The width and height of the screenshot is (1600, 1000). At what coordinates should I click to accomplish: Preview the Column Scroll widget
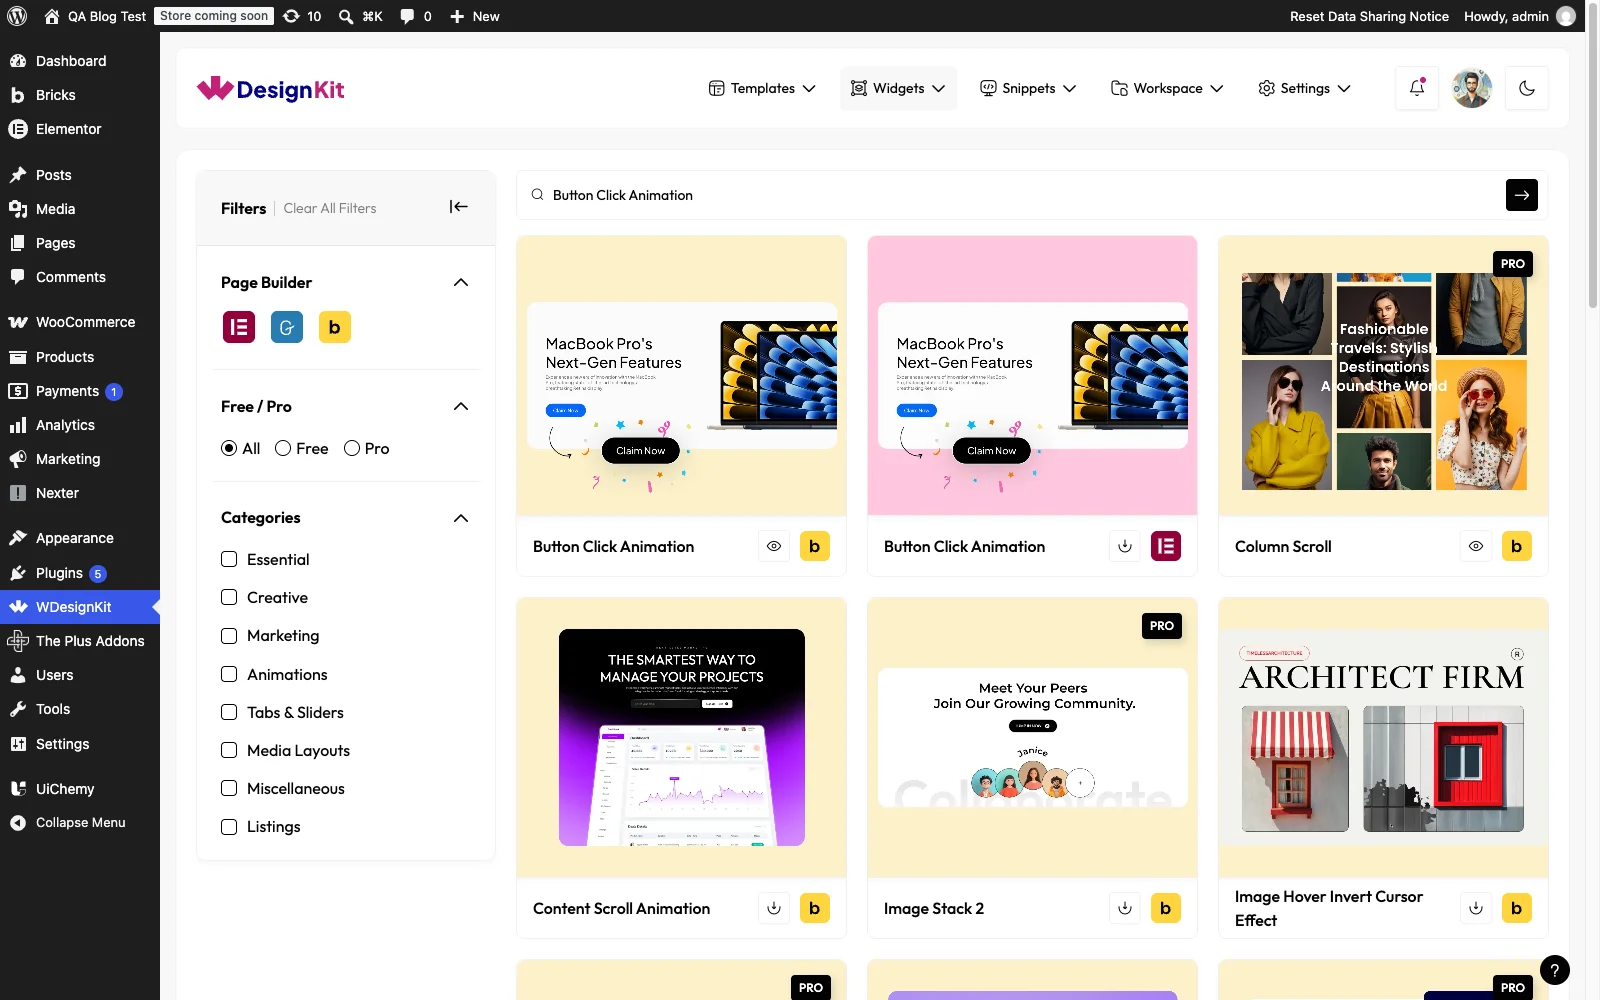pos(1476,546)
